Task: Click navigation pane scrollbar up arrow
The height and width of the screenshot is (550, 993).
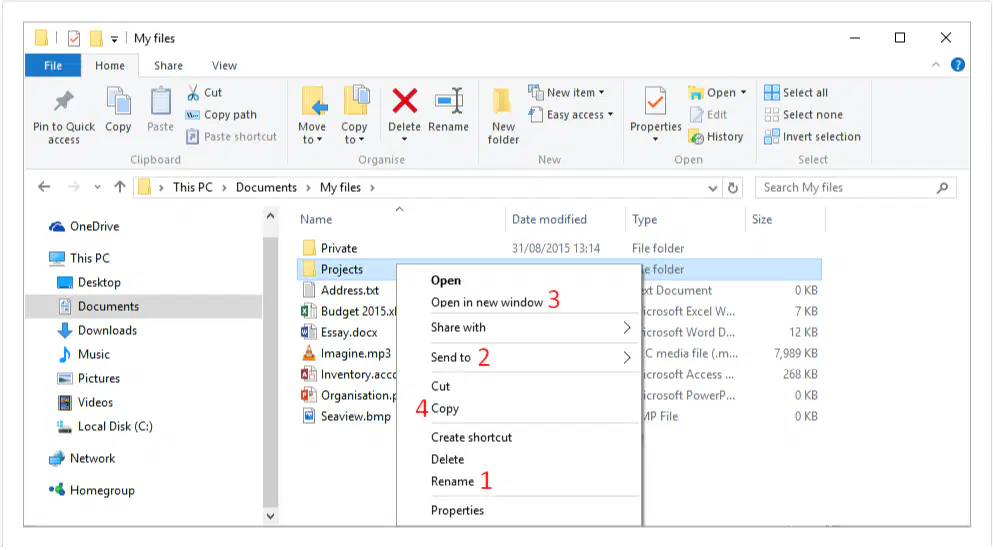Action: pyautogui.click(x=270, y=216)
